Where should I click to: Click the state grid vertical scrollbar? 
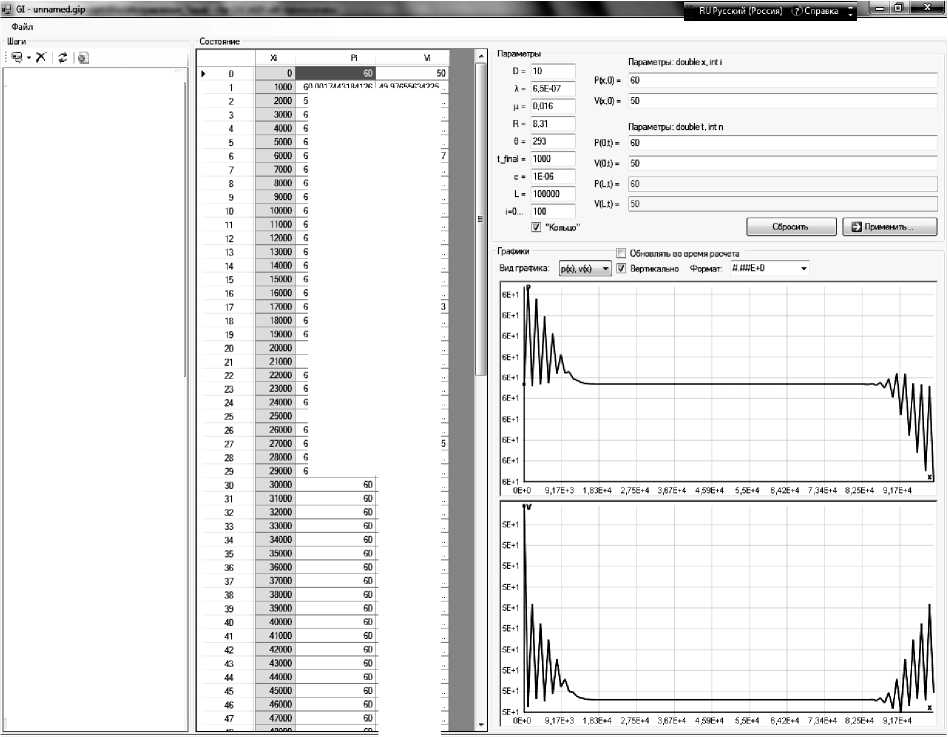[481, 400]
